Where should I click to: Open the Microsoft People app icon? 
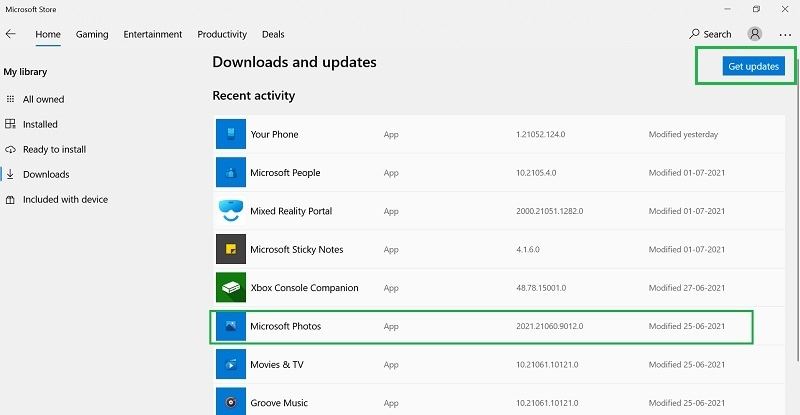pos(231,172)
